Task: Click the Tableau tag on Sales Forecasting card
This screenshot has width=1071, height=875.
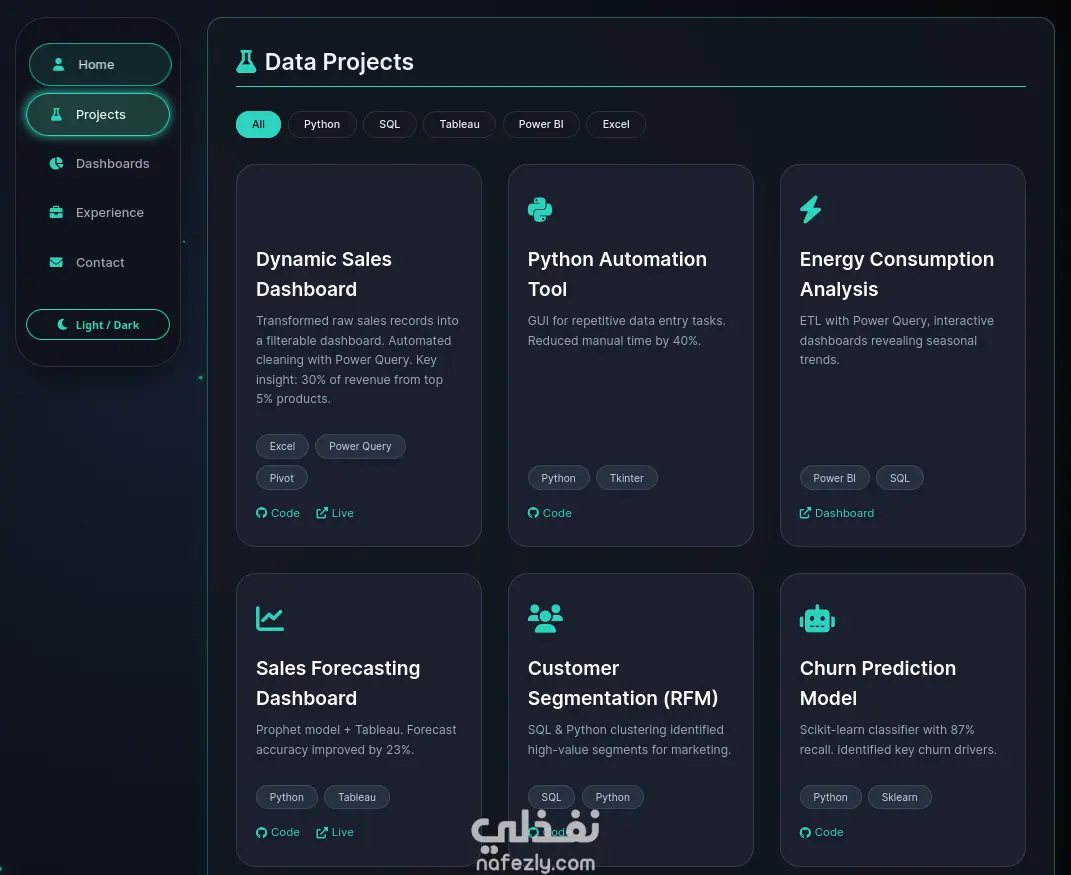Action: click(357, 797)
